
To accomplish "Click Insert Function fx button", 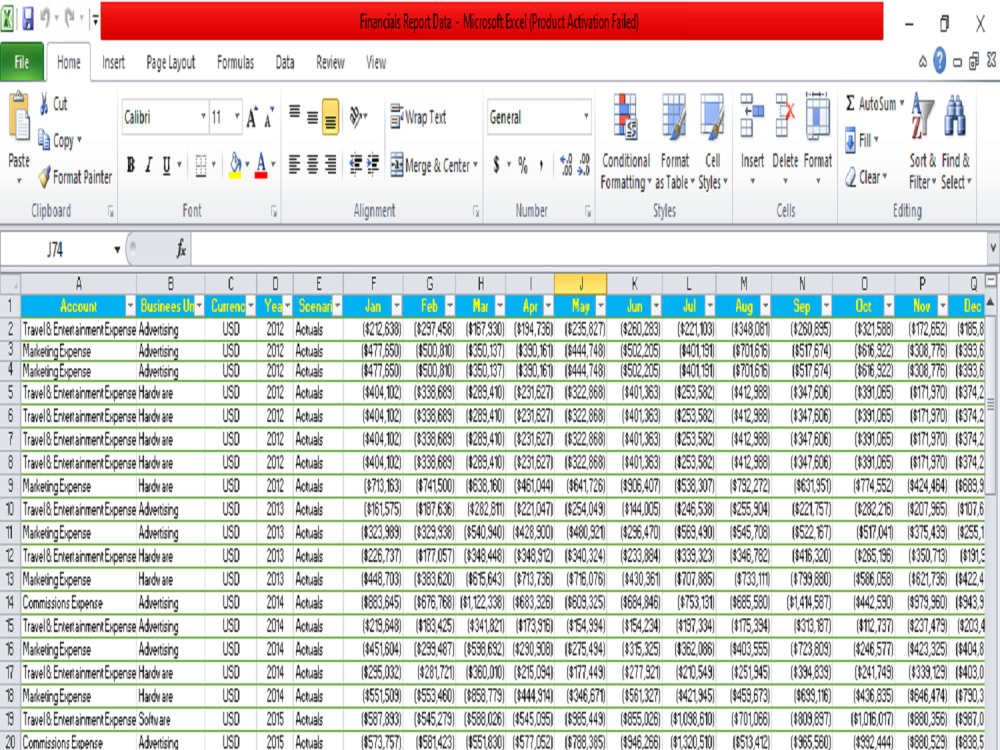I will pyautogui.click(x=182, y=249).
